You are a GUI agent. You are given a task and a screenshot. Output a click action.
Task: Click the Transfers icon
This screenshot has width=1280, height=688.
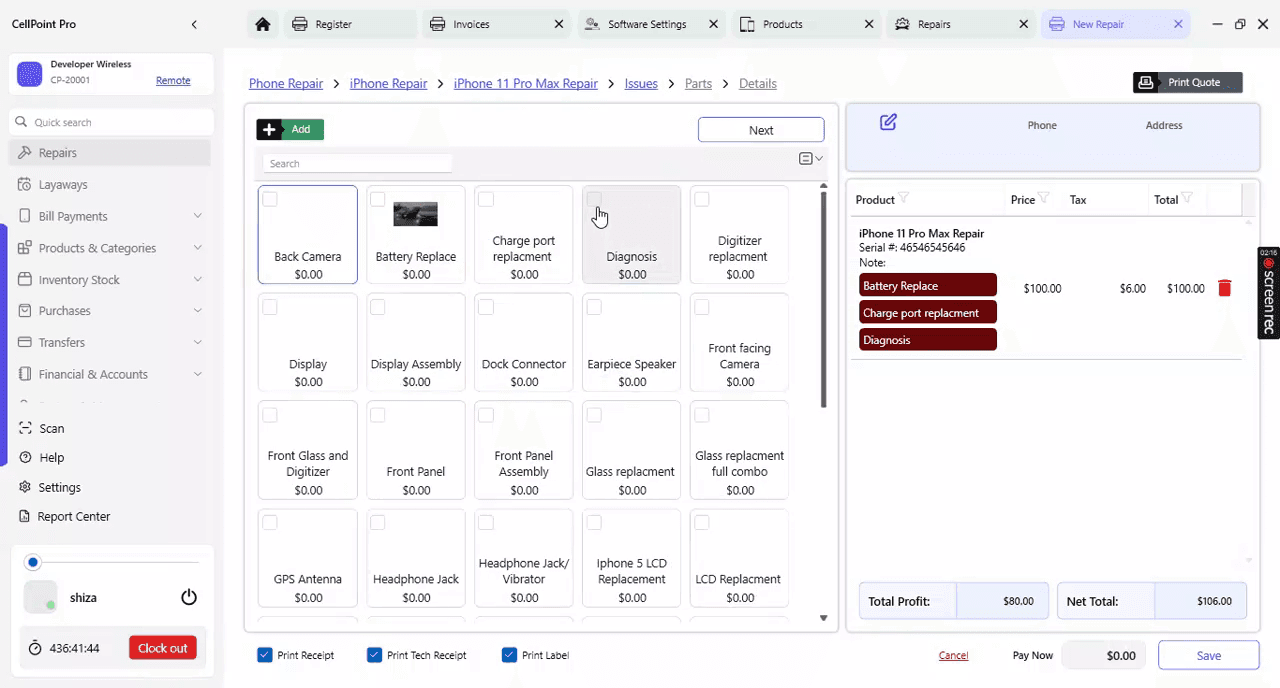point(25,342)
